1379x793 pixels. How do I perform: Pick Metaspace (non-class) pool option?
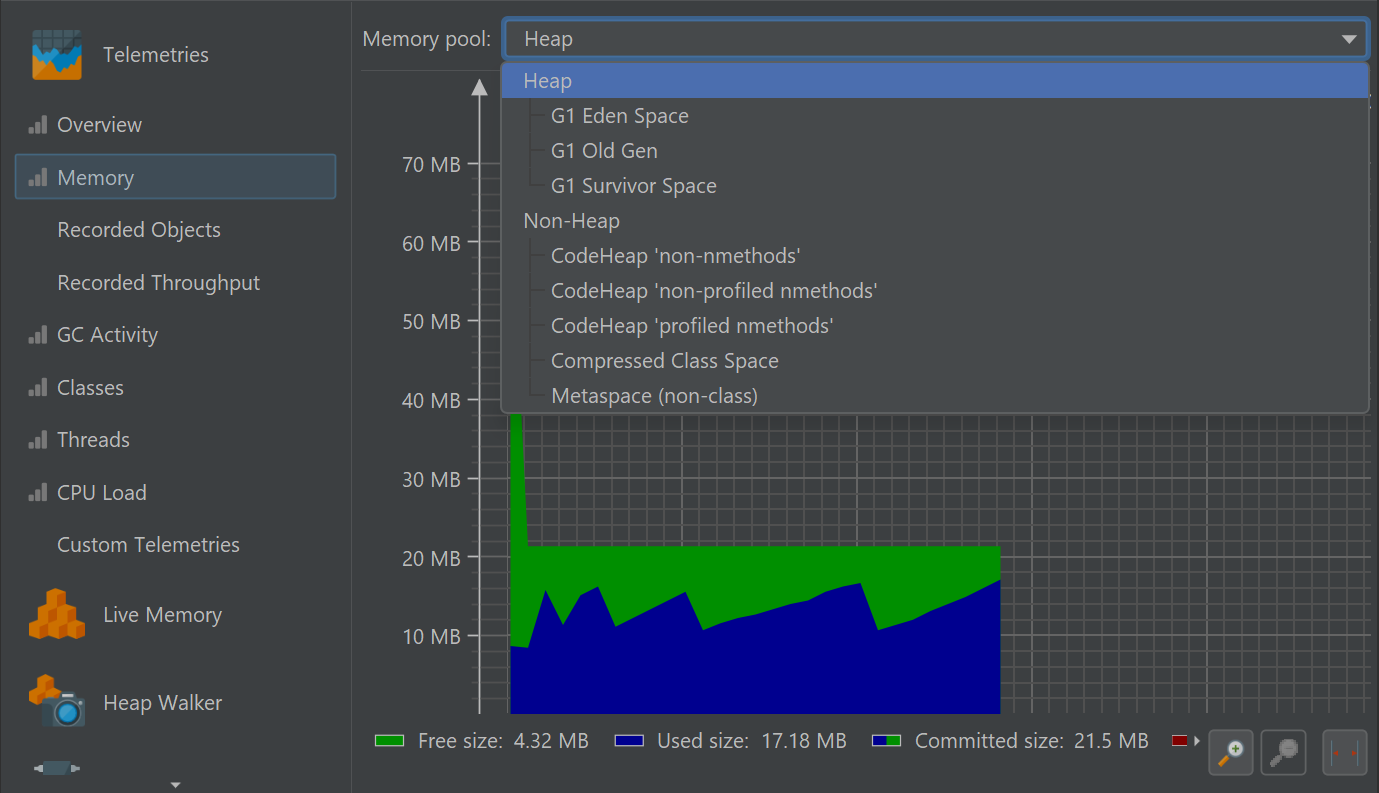(654, 396)
